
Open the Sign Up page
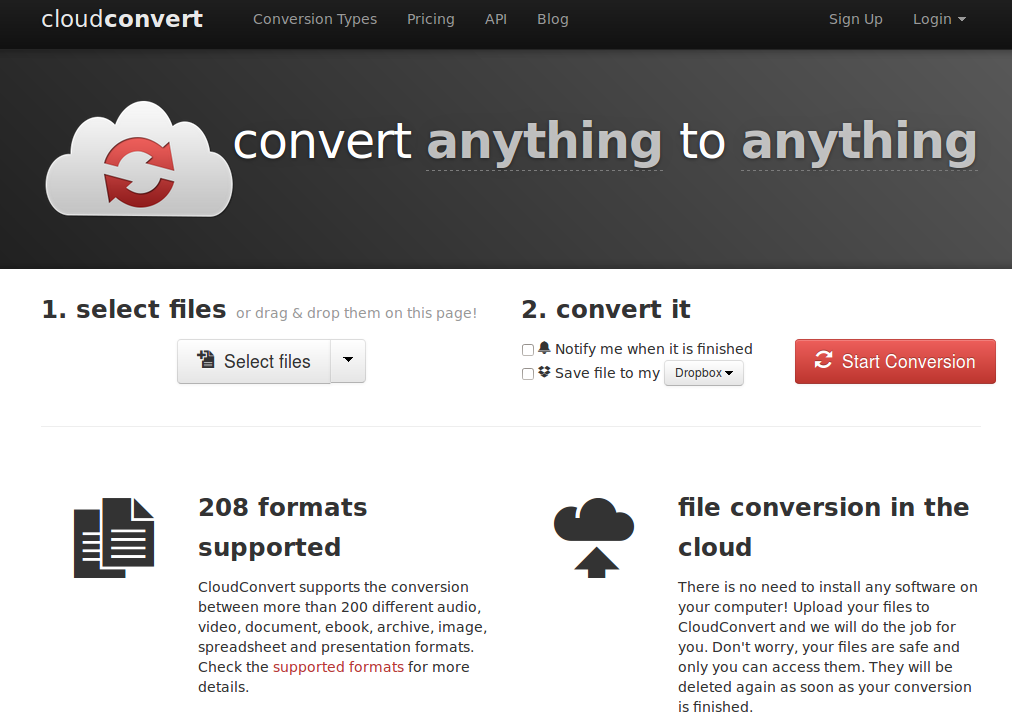pos(855,19)
